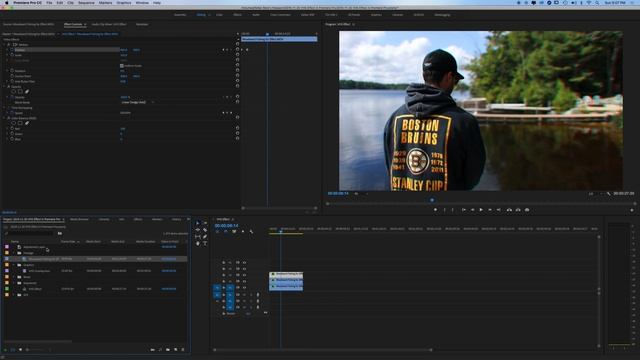Click Opacity ellipse mask tool

pyautogui.click(x=13, y=92)
